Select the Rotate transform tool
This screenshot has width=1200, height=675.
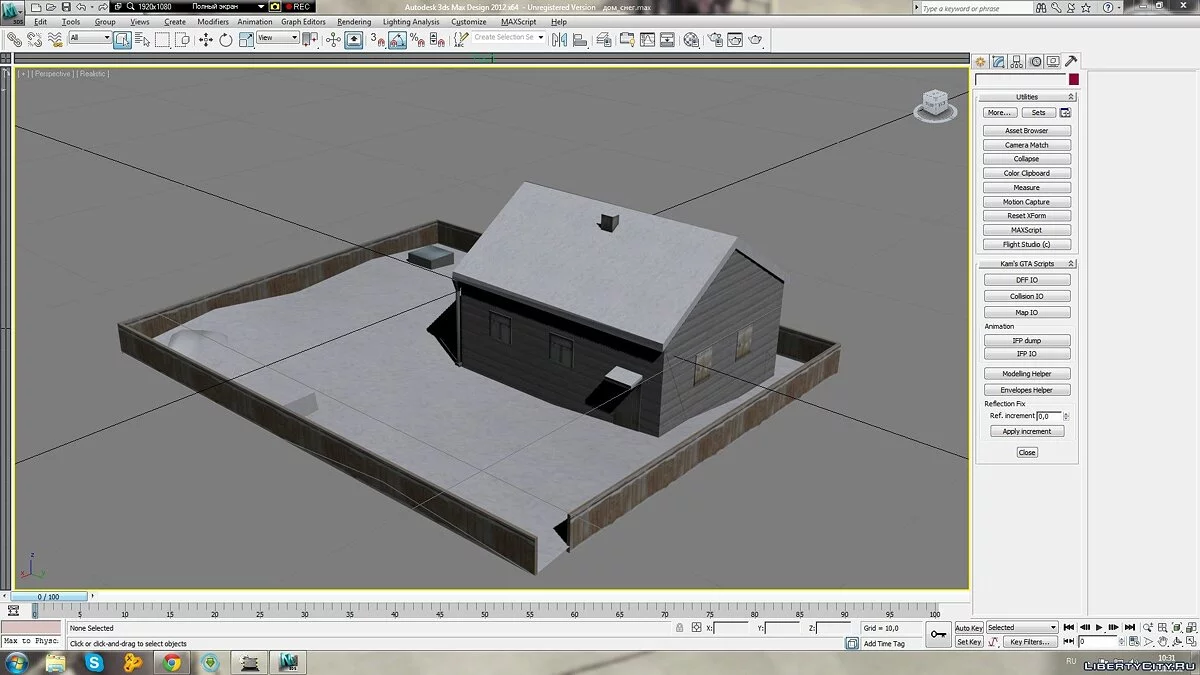(x=226, y=40)
